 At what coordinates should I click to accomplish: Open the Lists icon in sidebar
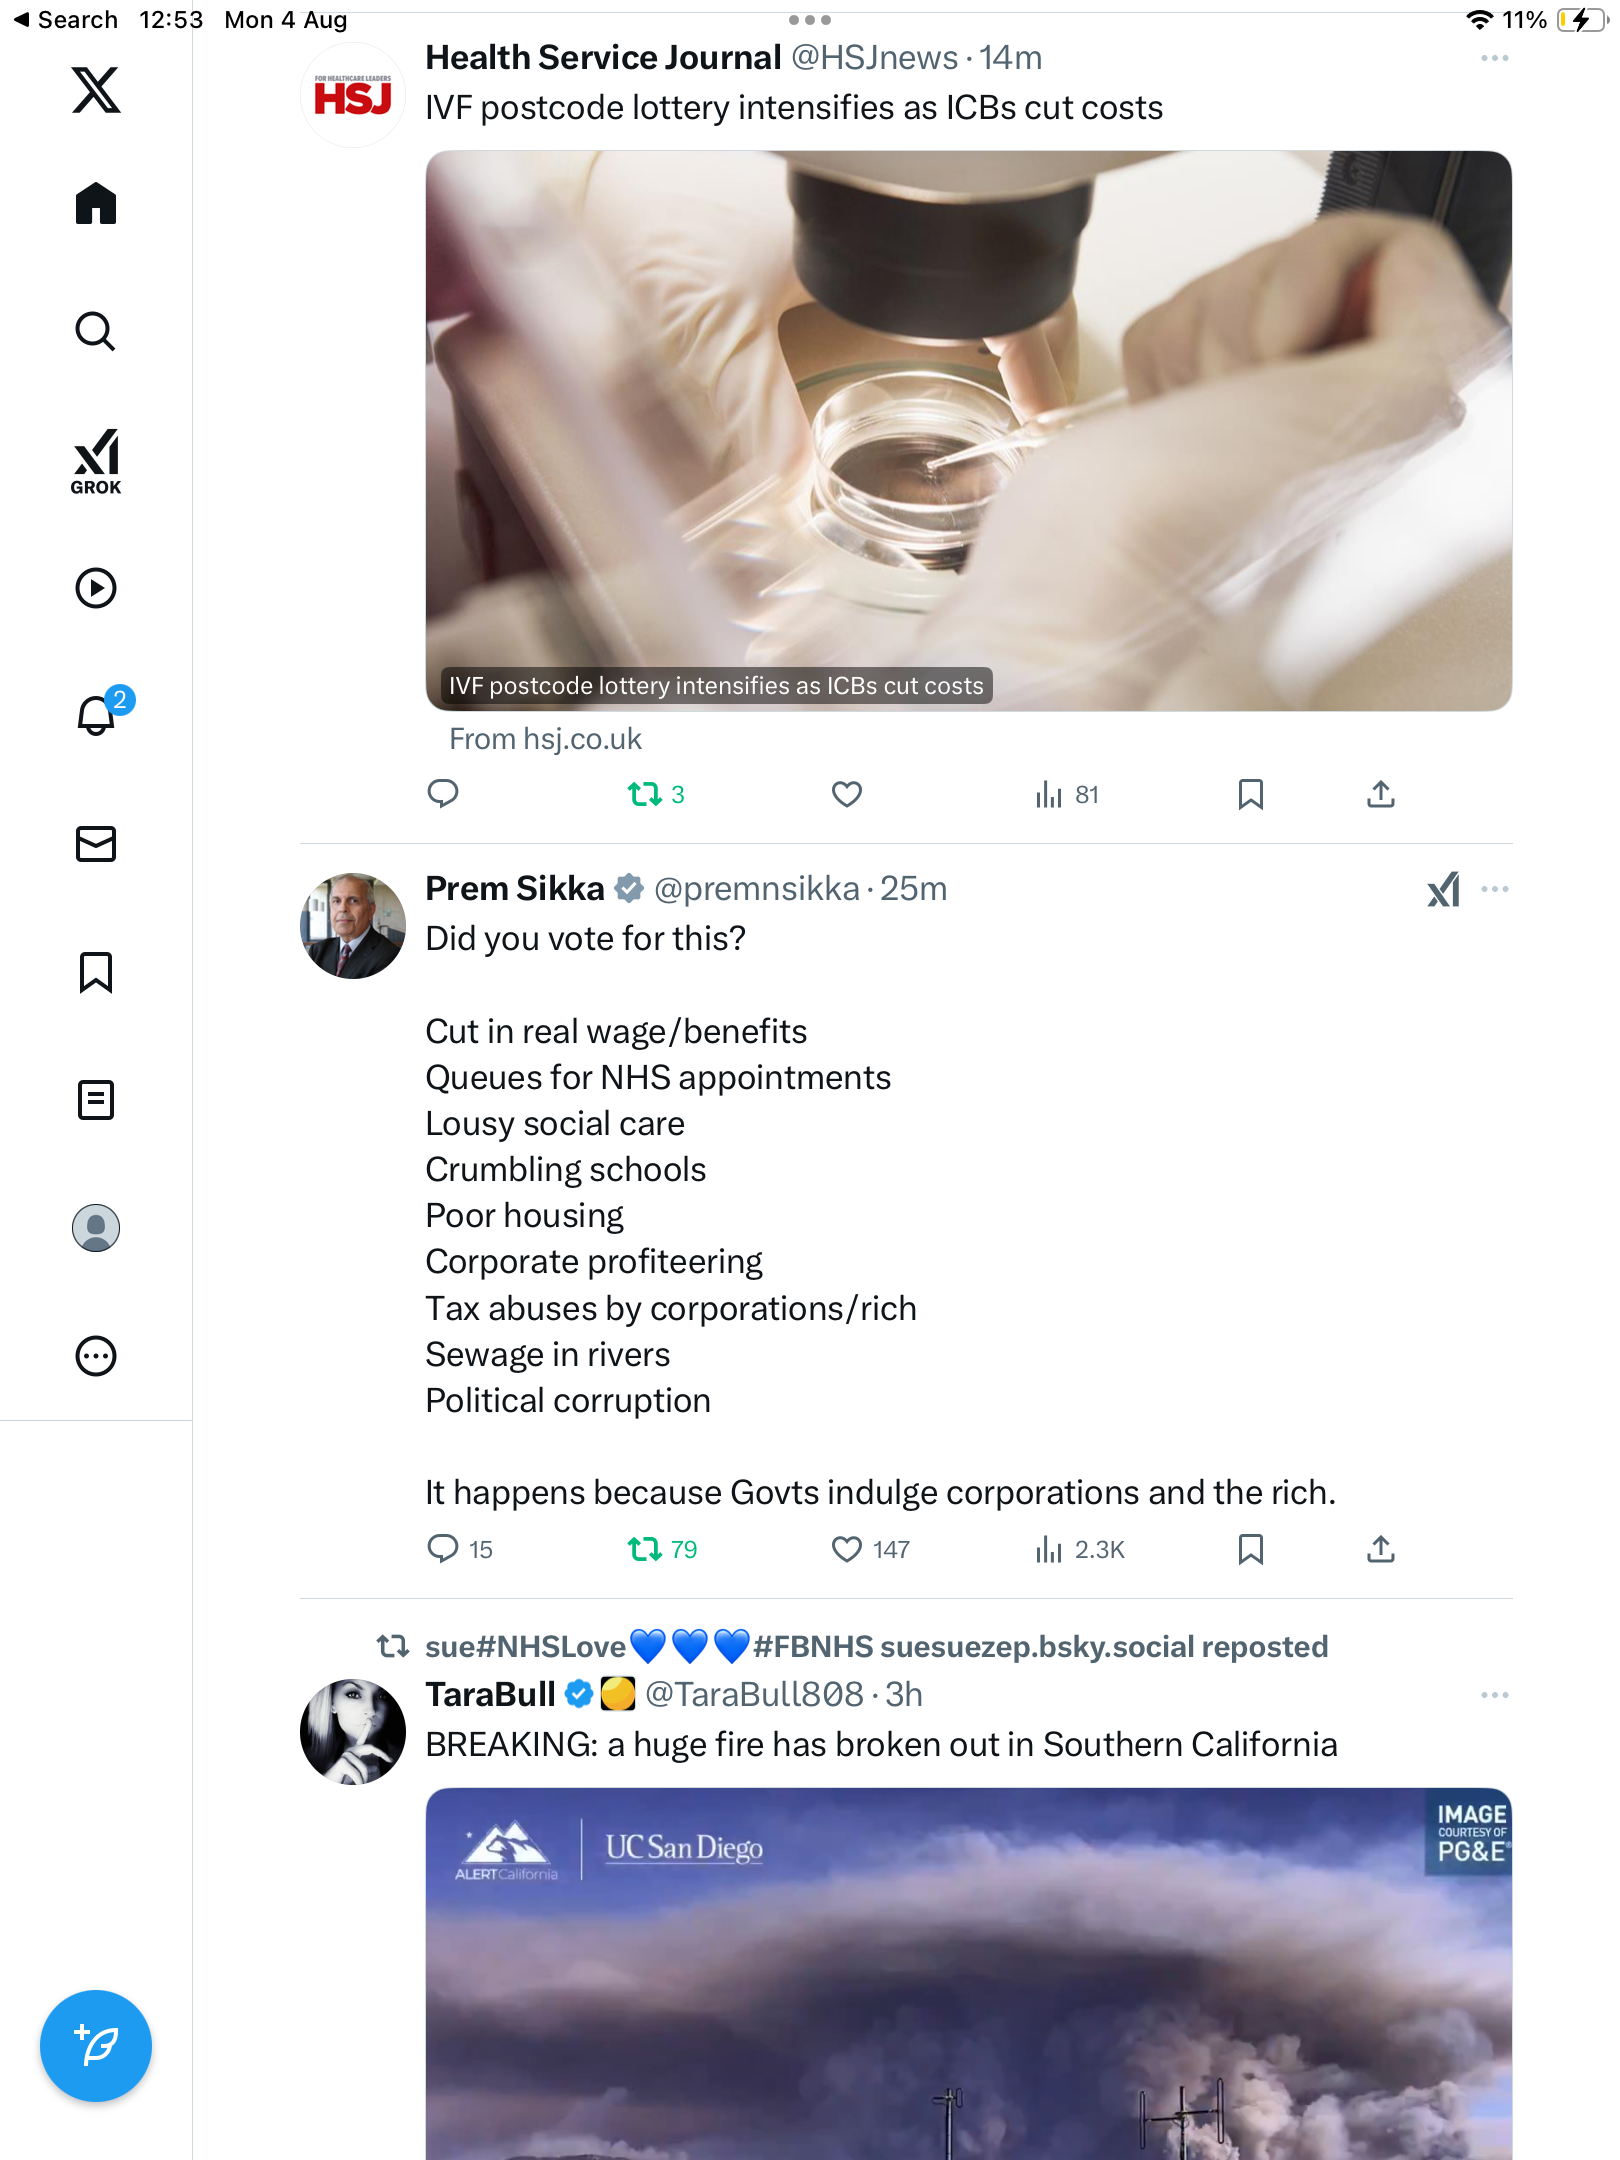pos(96,1100)
